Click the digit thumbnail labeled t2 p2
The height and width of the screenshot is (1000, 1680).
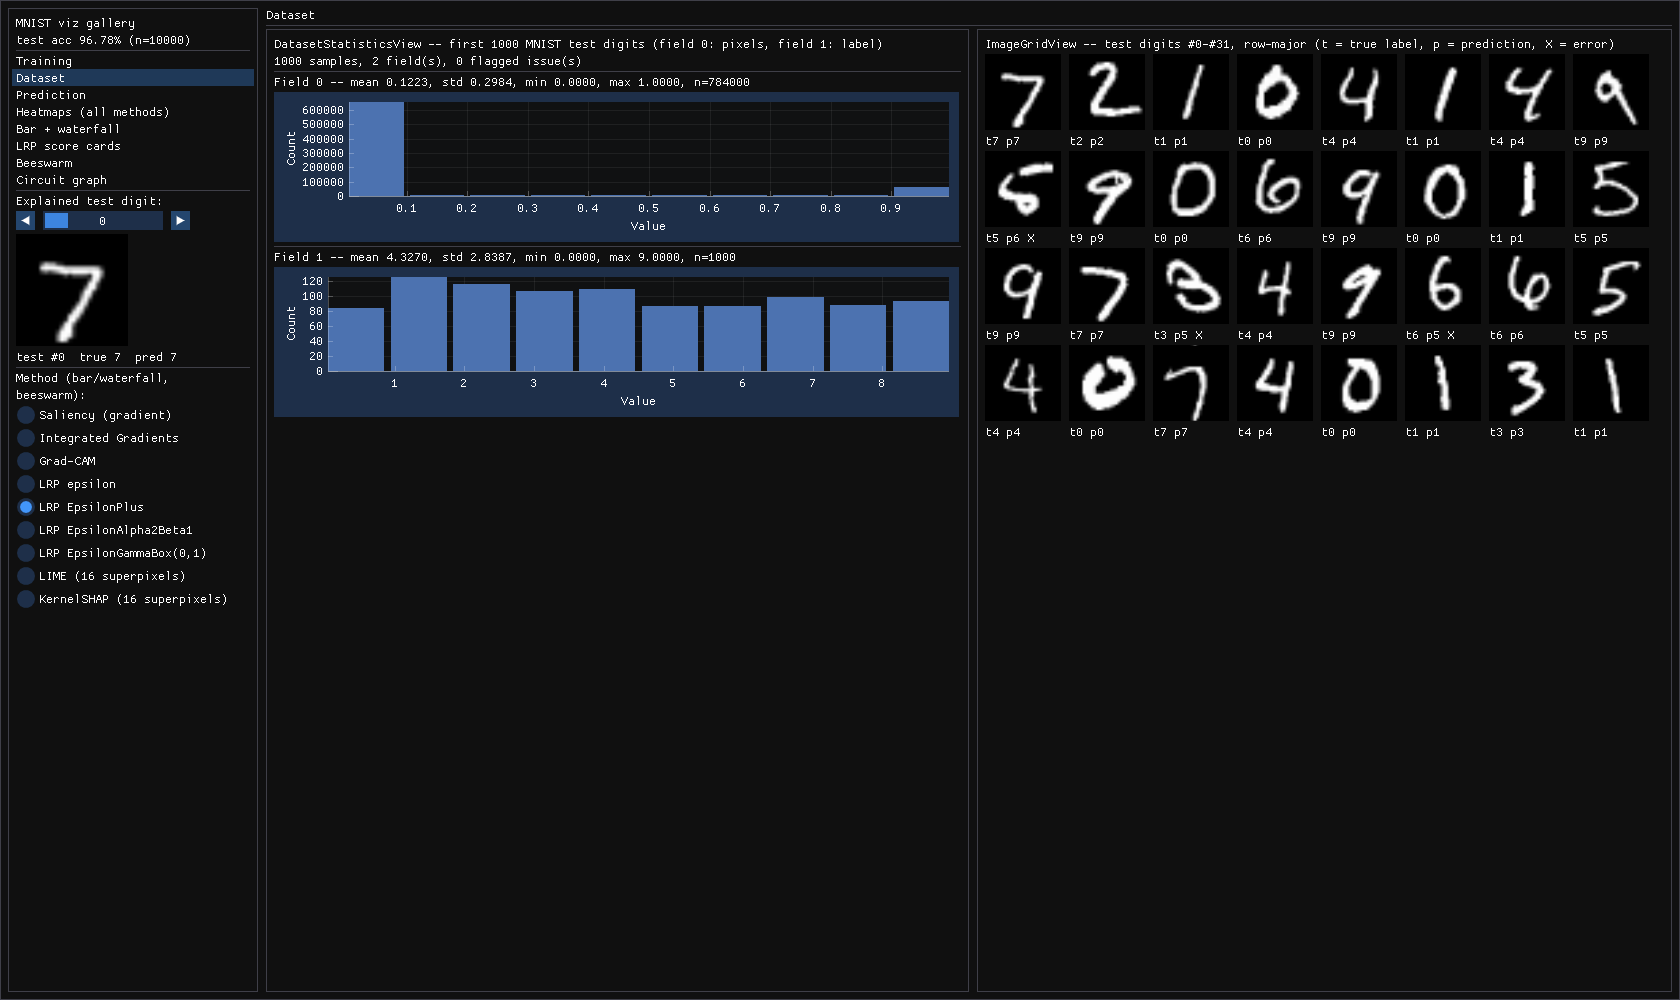point(1107,92)
